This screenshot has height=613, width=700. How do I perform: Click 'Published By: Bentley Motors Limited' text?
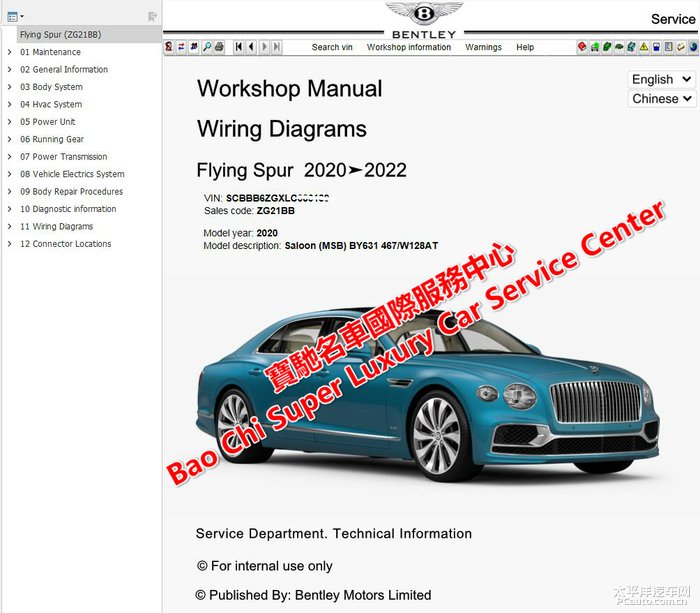tap(313, 595)
